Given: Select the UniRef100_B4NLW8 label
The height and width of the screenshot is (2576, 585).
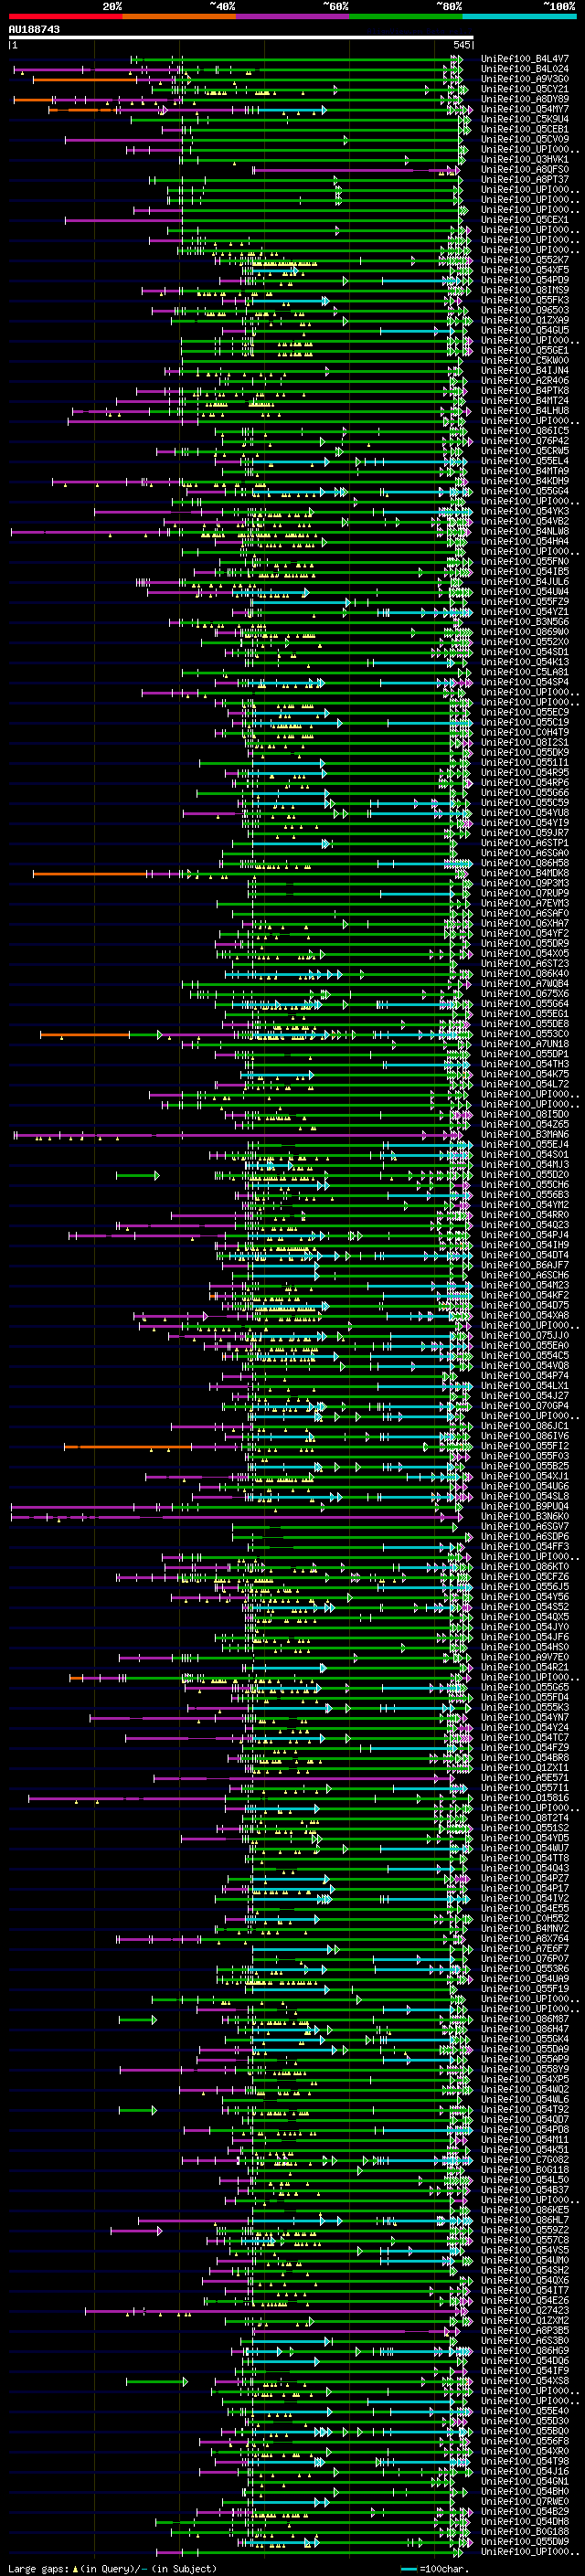Looking at the screenshot, I should tap(525, 531).
